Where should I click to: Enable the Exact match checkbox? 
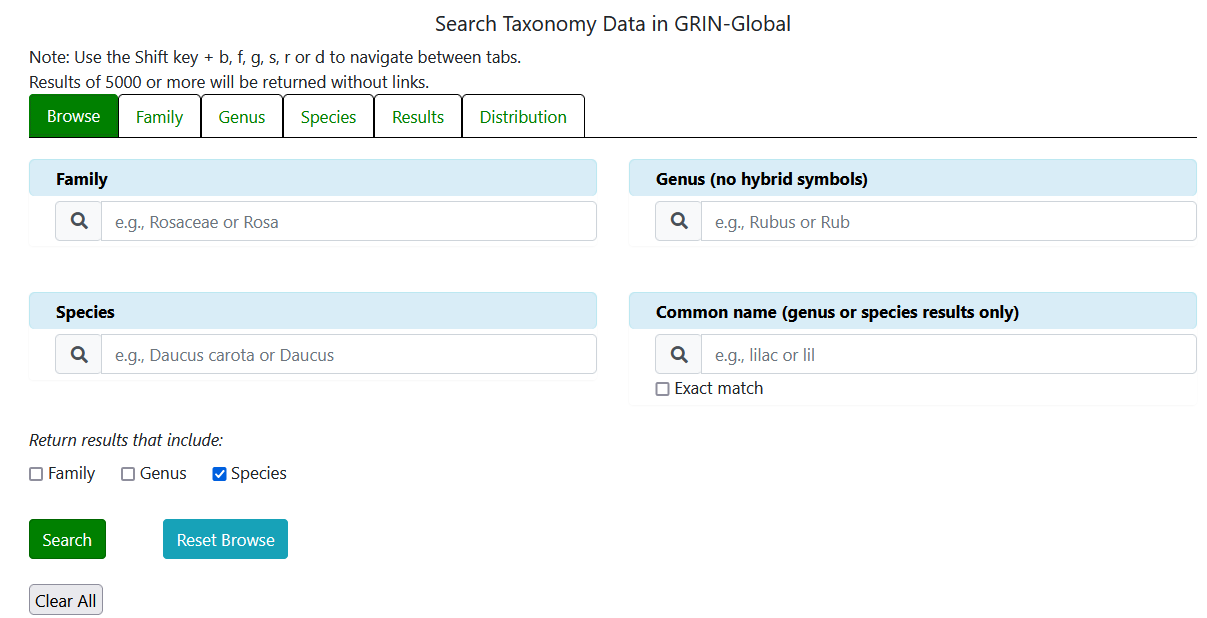pos(662,389)
